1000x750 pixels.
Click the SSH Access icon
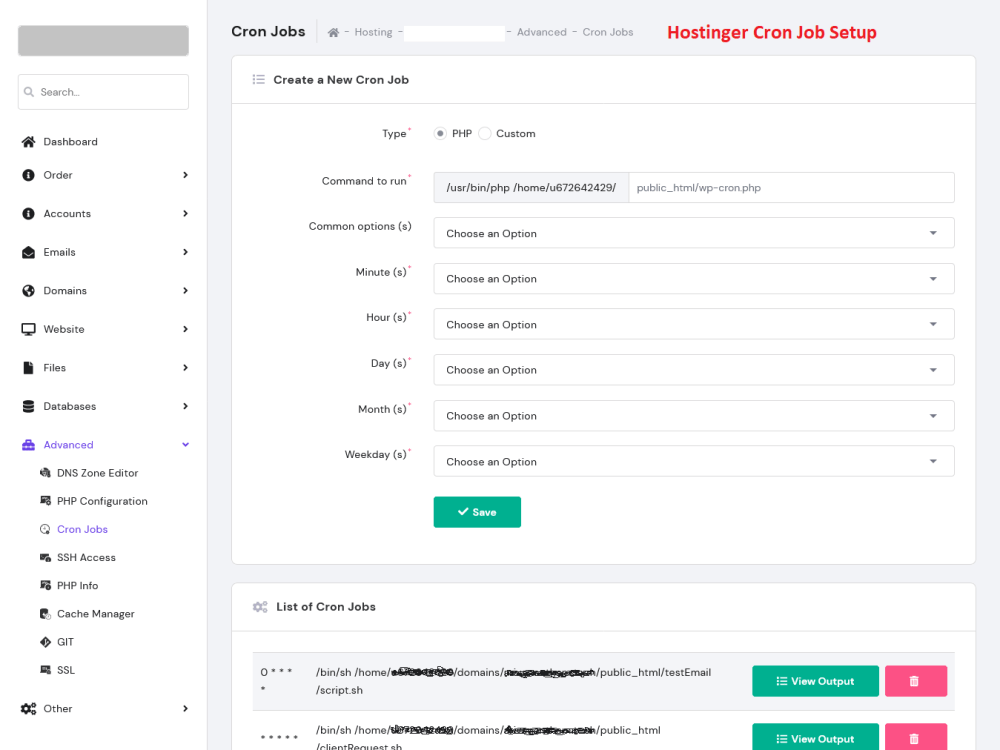click(45, 557)
